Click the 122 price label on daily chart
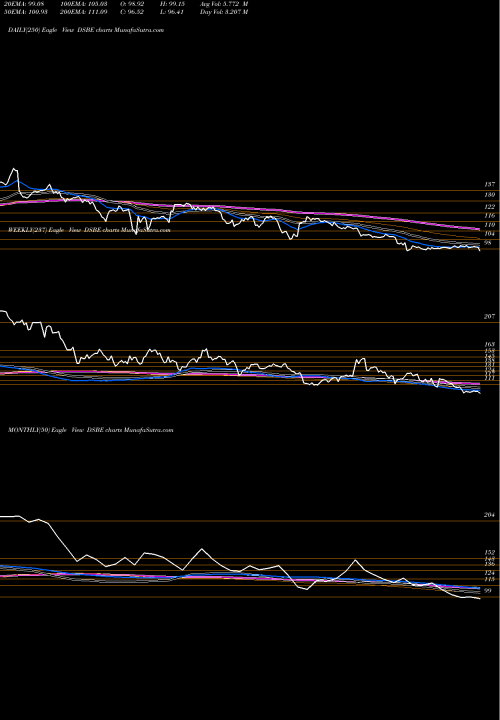Viewport: 500px width, 720px height. coord(489,207)
